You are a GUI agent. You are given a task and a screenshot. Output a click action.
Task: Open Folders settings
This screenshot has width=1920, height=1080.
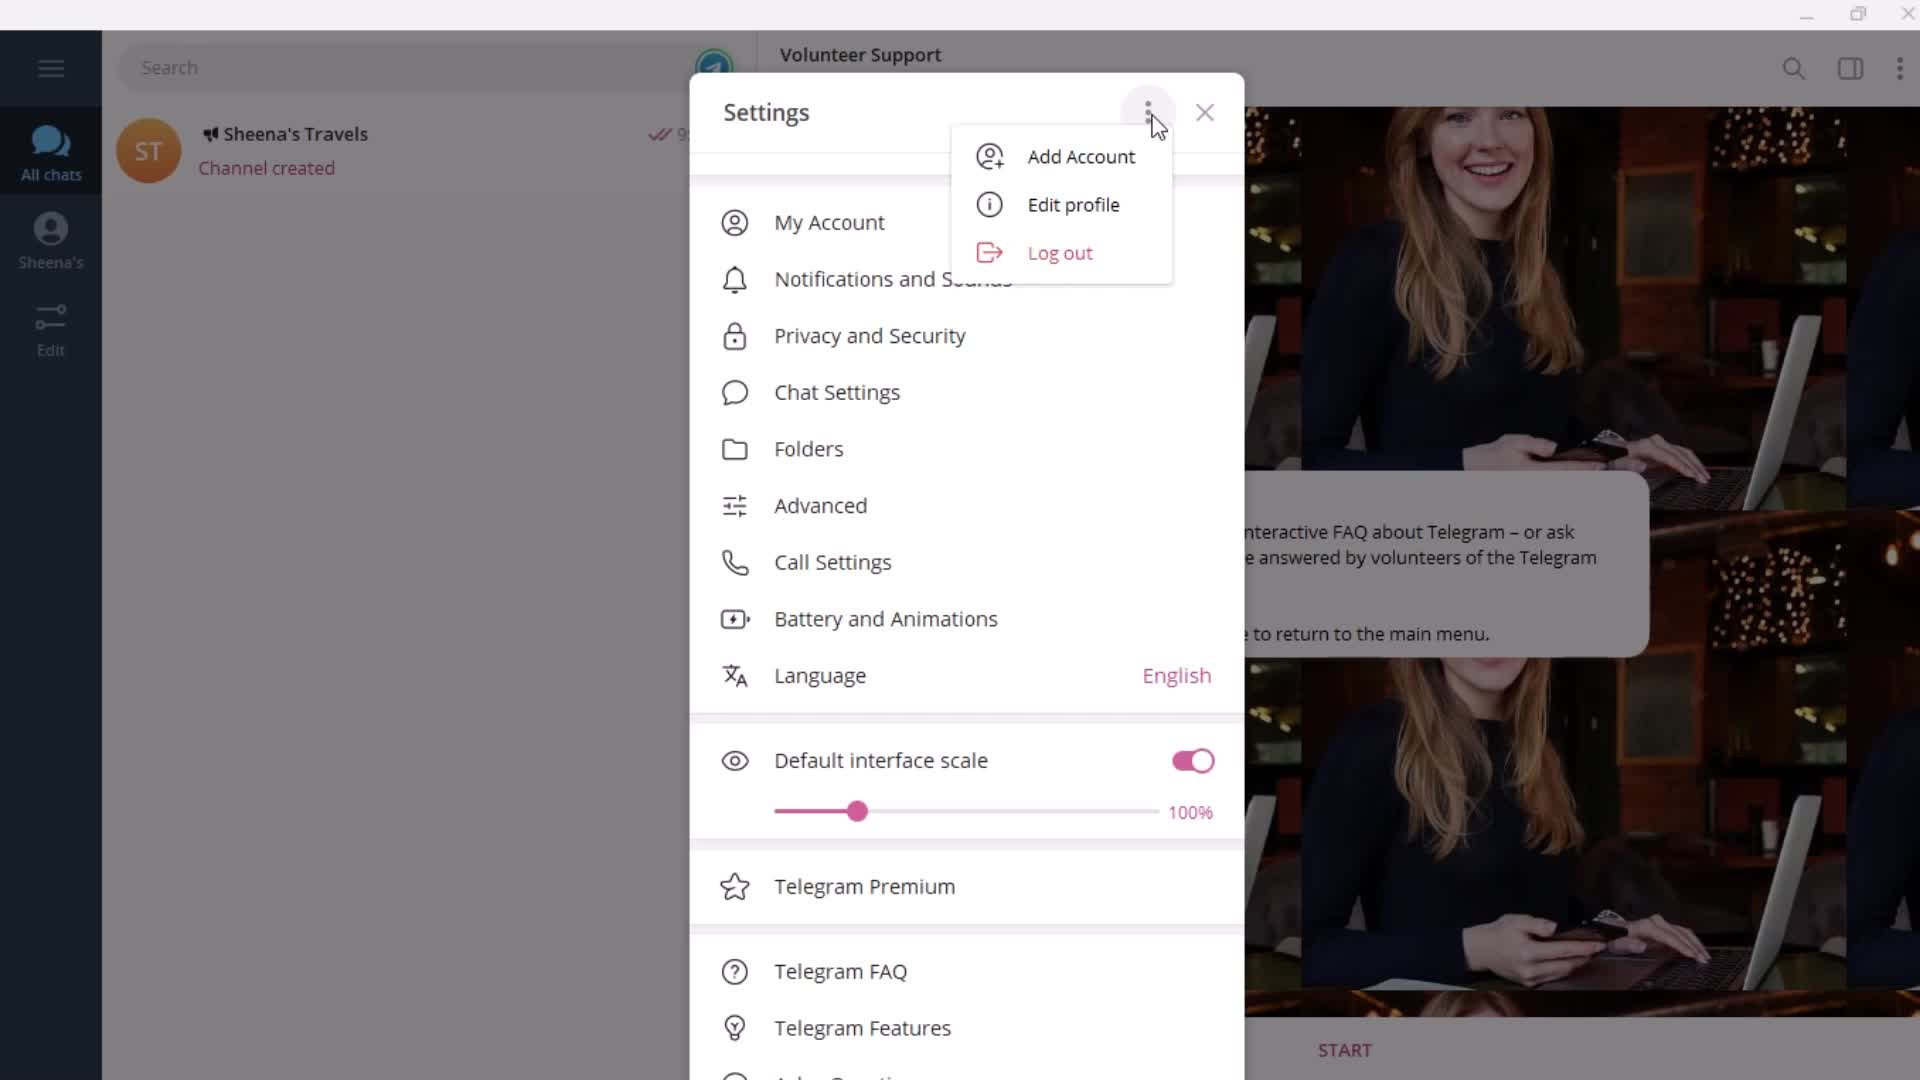pos(808,448)
